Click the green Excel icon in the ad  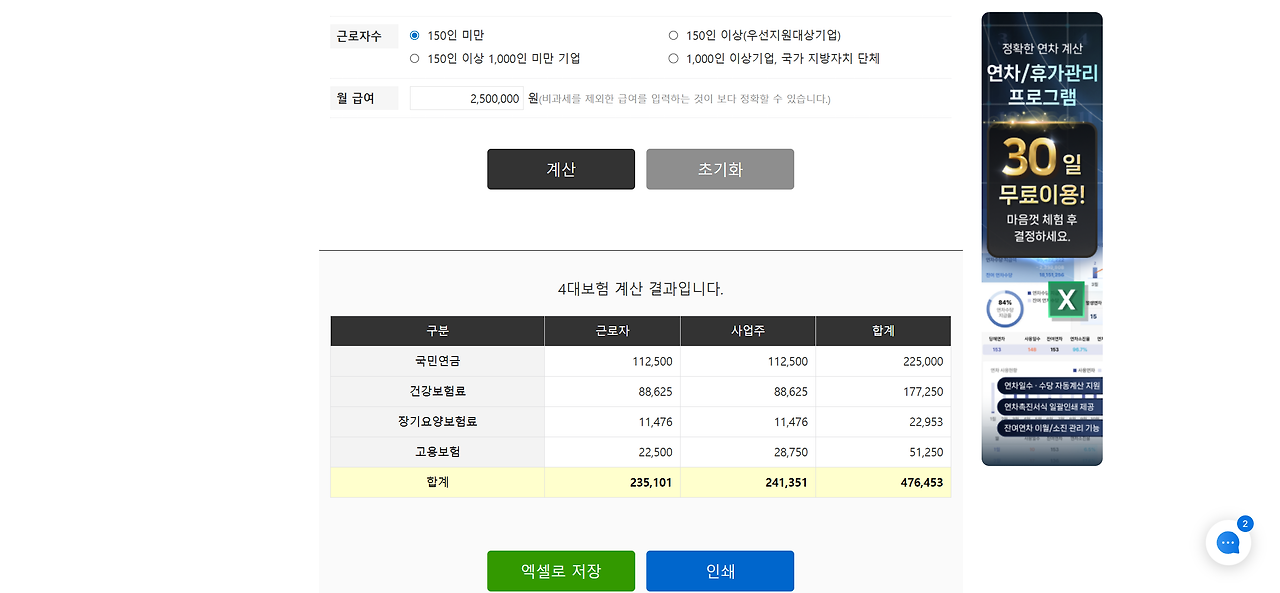(1066, 299)
